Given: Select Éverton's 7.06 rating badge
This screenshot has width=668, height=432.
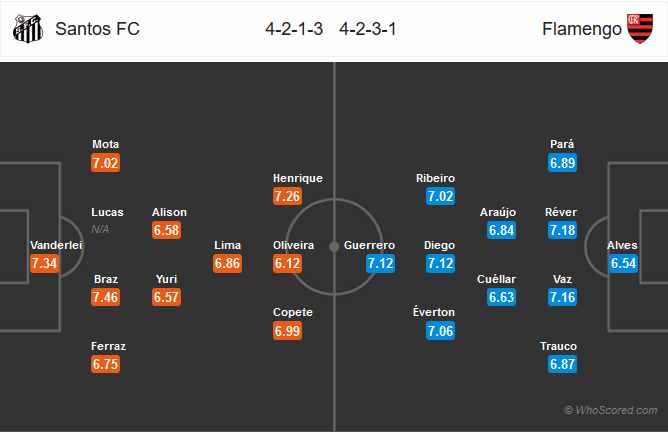Looking at the screenshot, I should tap(441, 331).
